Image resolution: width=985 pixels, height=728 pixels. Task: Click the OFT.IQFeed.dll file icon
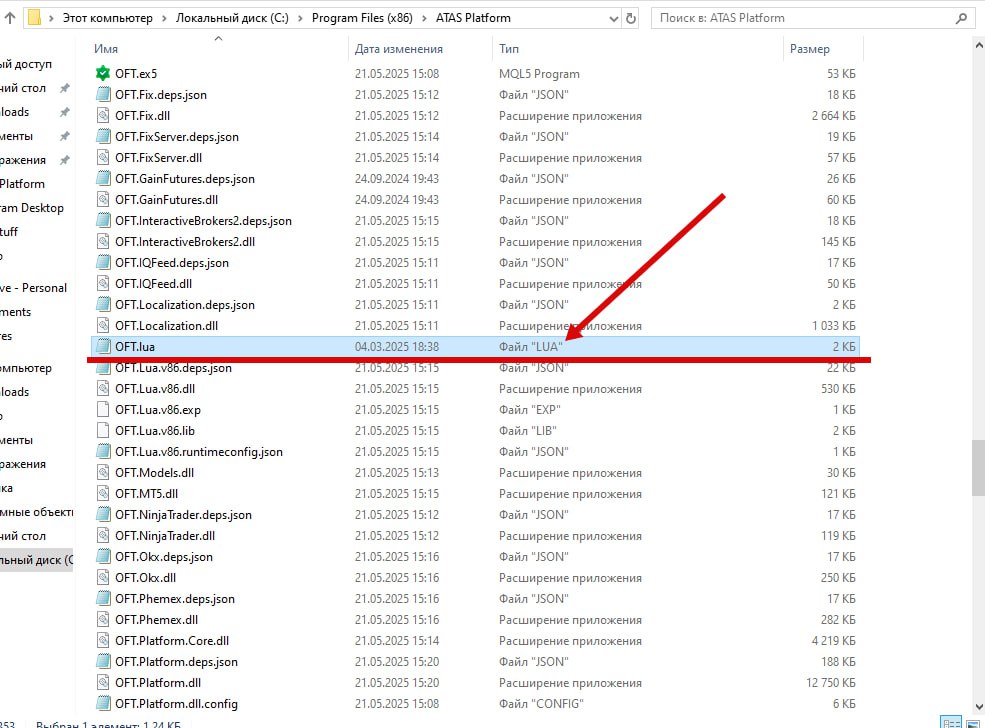coord(103,284)
